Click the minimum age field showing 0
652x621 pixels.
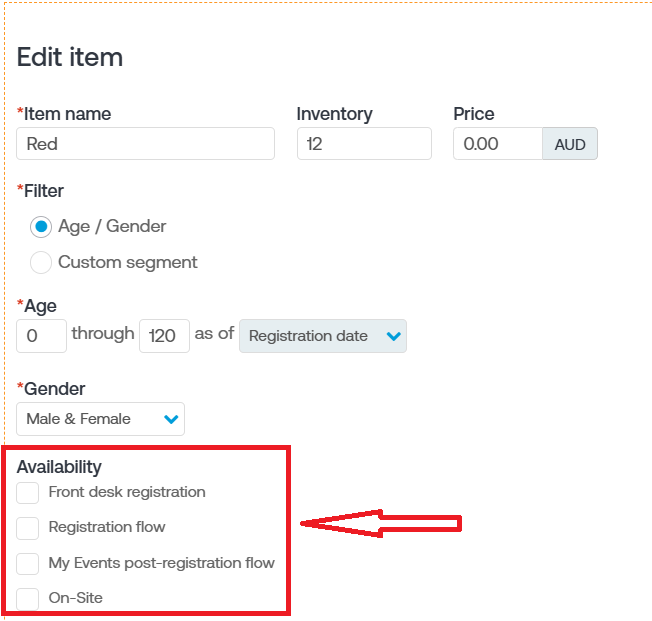(41, 336)
